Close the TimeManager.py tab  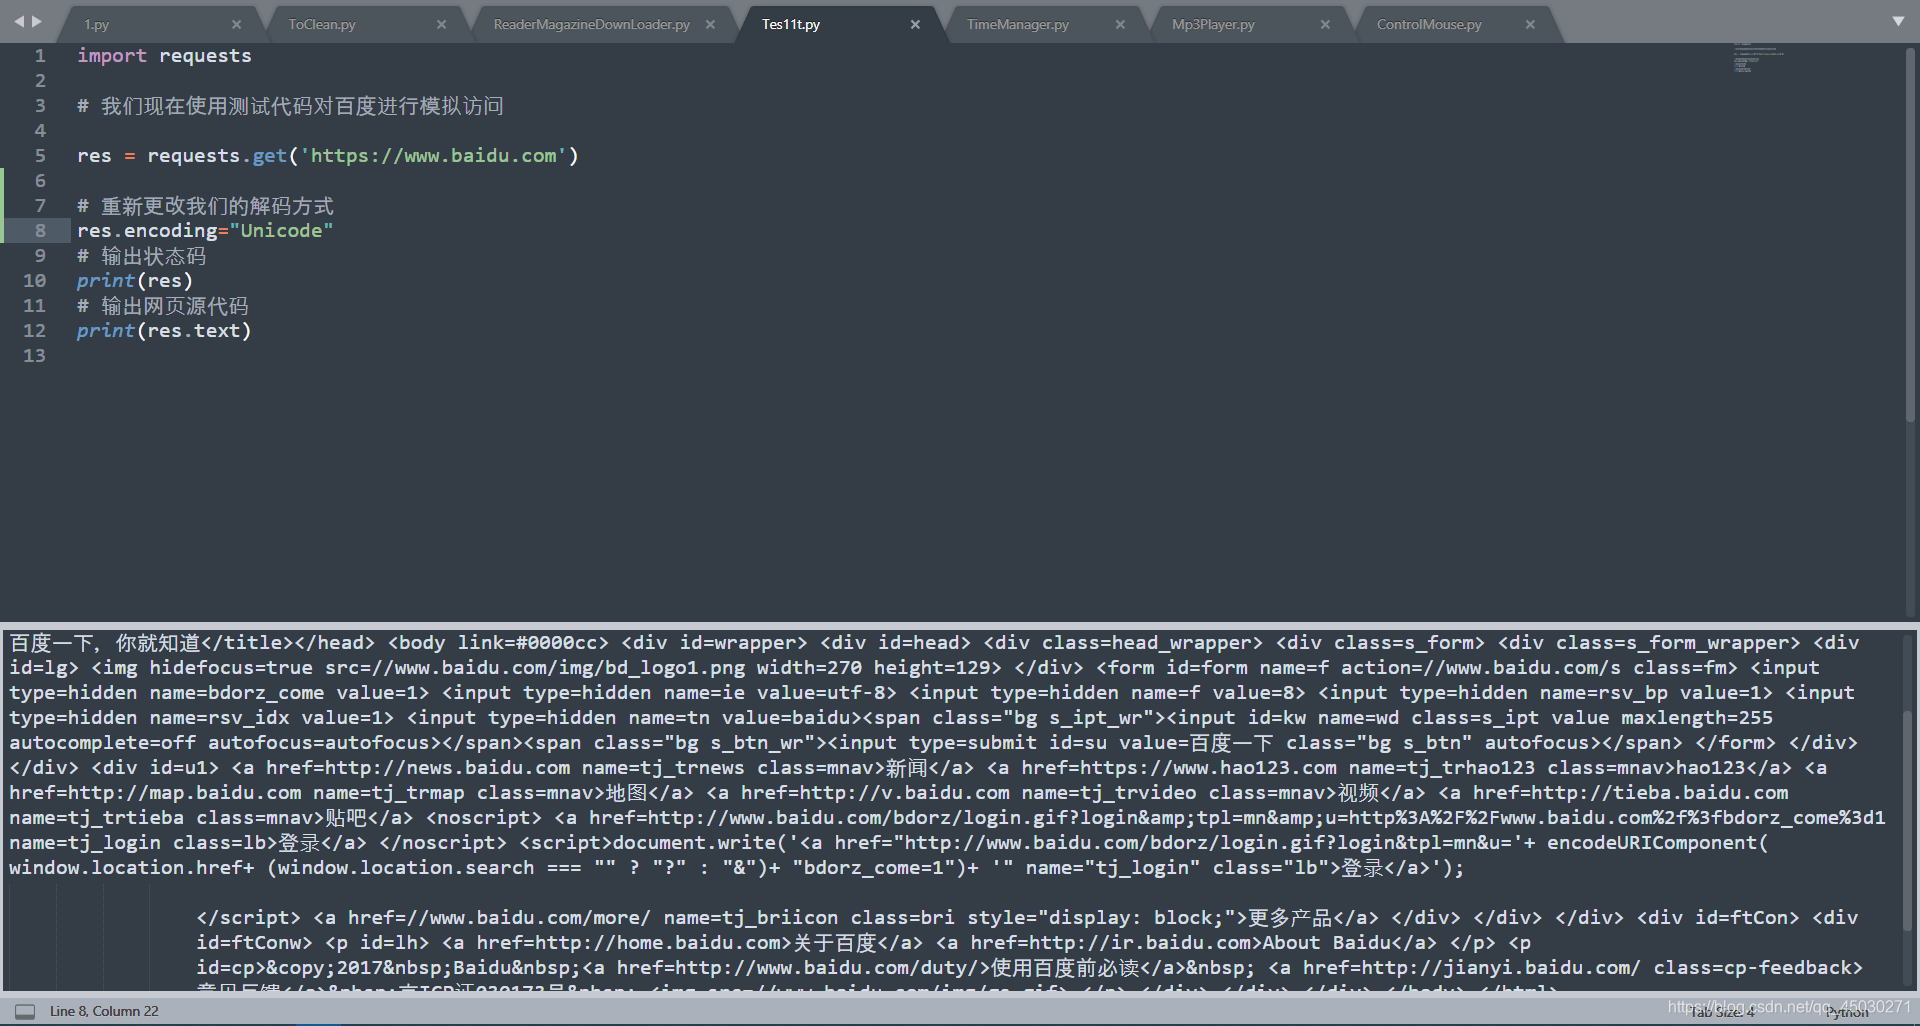click(x=1120, y=24)
